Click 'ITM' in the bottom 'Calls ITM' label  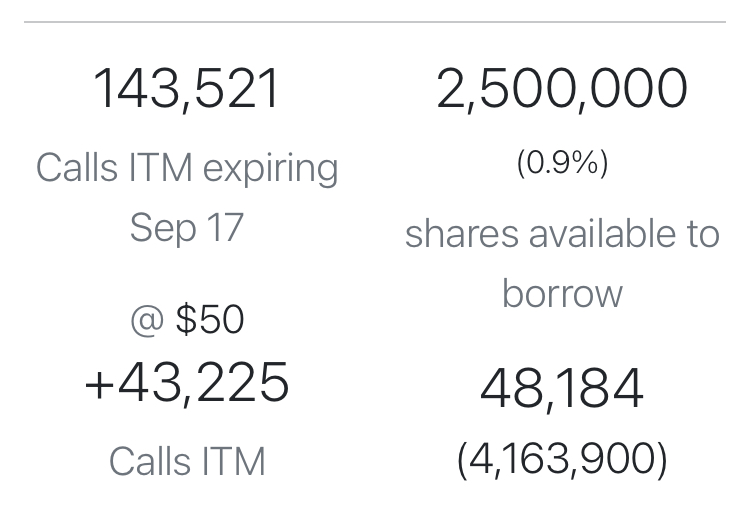230,461
